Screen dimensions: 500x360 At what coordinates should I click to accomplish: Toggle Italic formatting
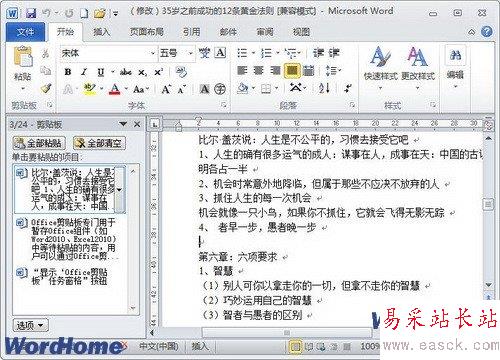pos(84,72)
